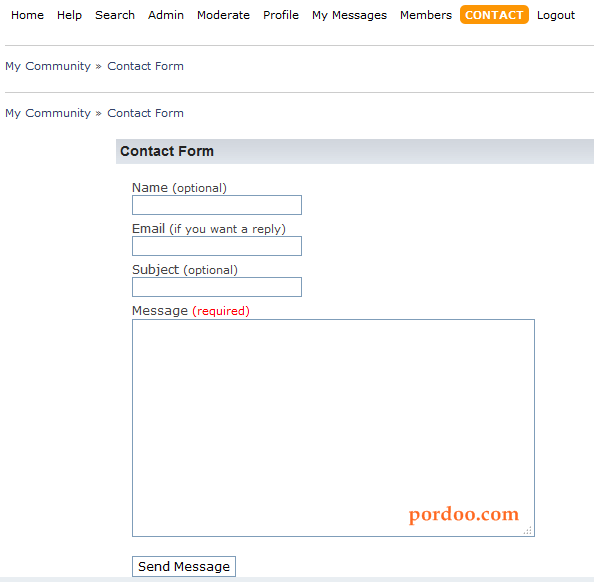
Task: Log out using the Logout link
Action: pos(556,15)
